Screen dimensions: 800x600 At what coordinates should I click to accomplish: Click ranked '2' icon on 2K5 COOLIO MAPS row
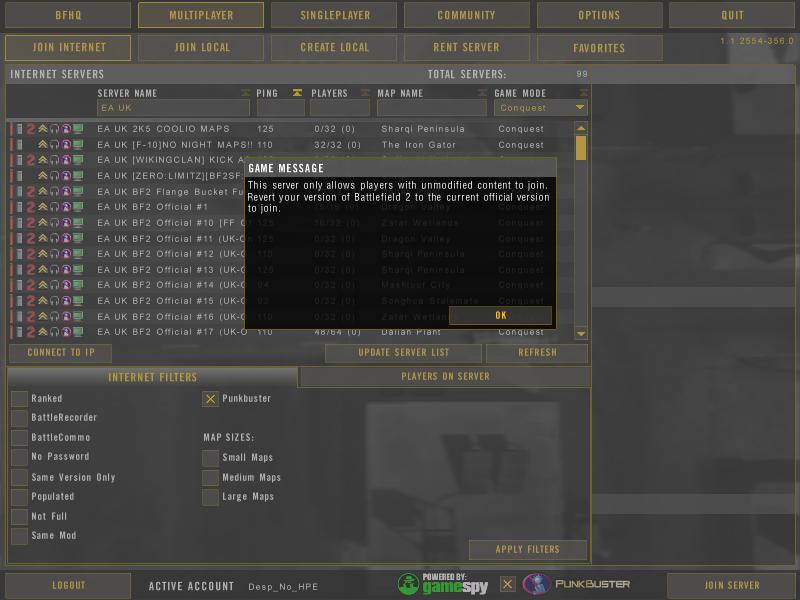[31, 129]
